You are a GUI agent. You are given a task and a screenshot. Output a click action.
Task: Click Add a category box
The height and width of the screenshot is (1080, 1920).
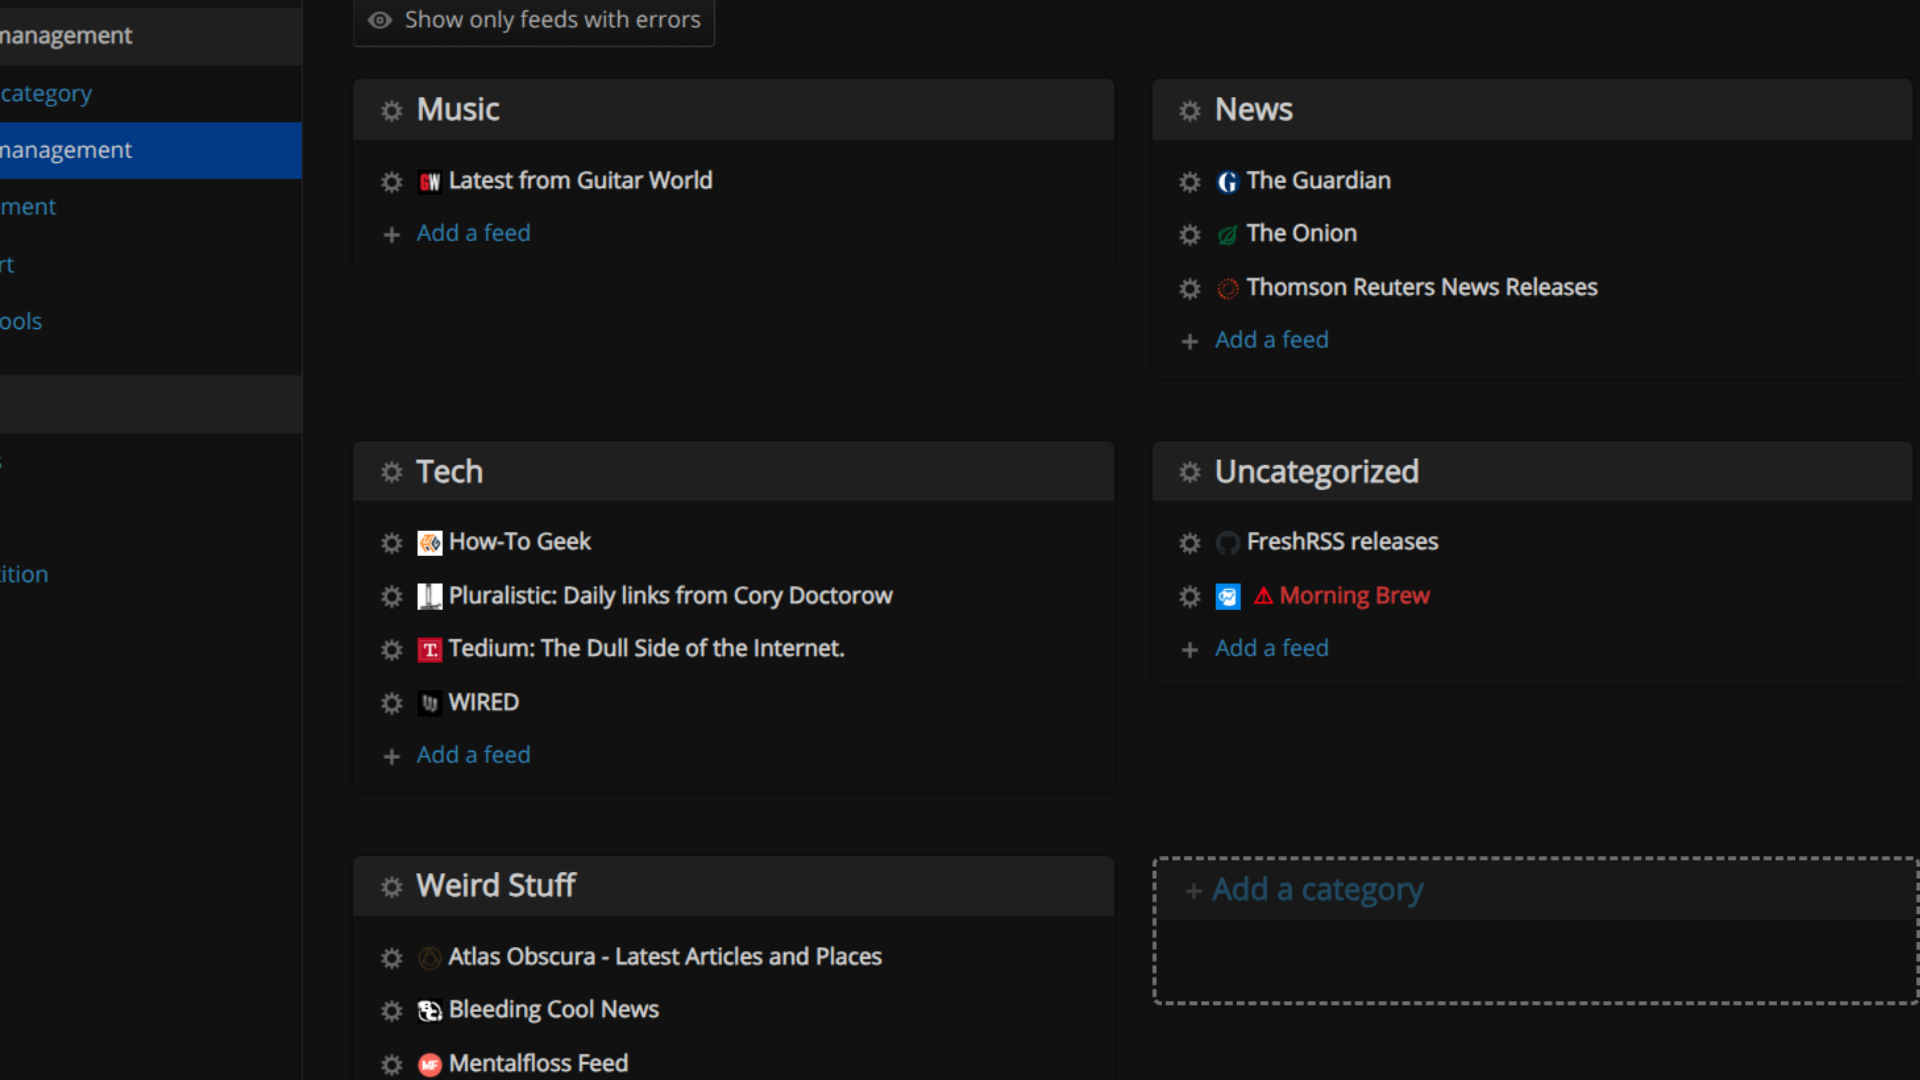[1535, 930]
